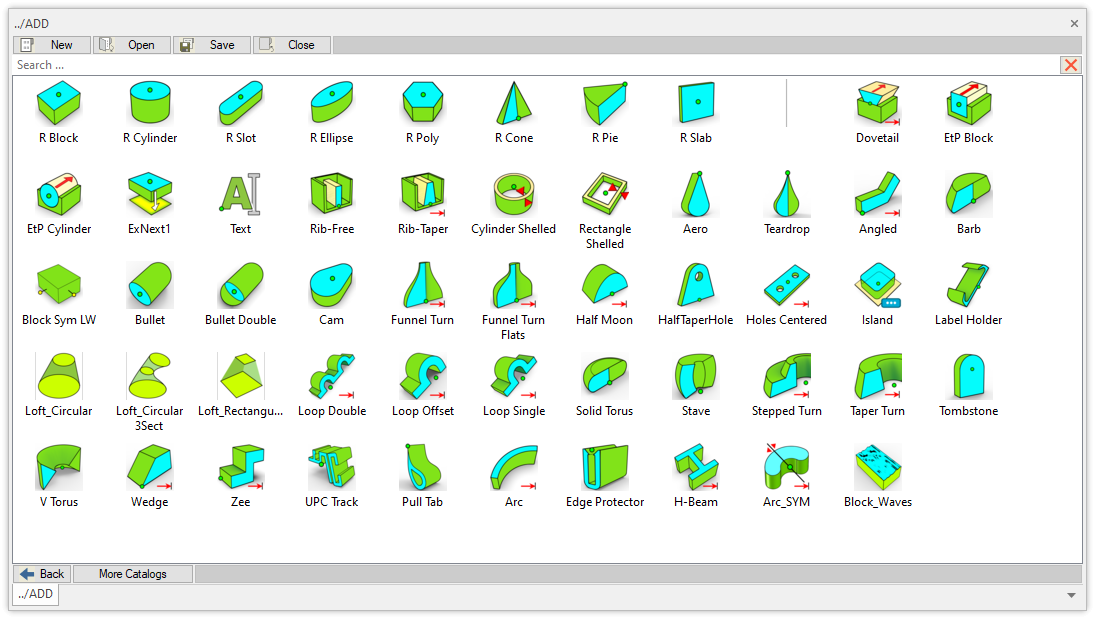Click in the Search field

pos(530,65)
